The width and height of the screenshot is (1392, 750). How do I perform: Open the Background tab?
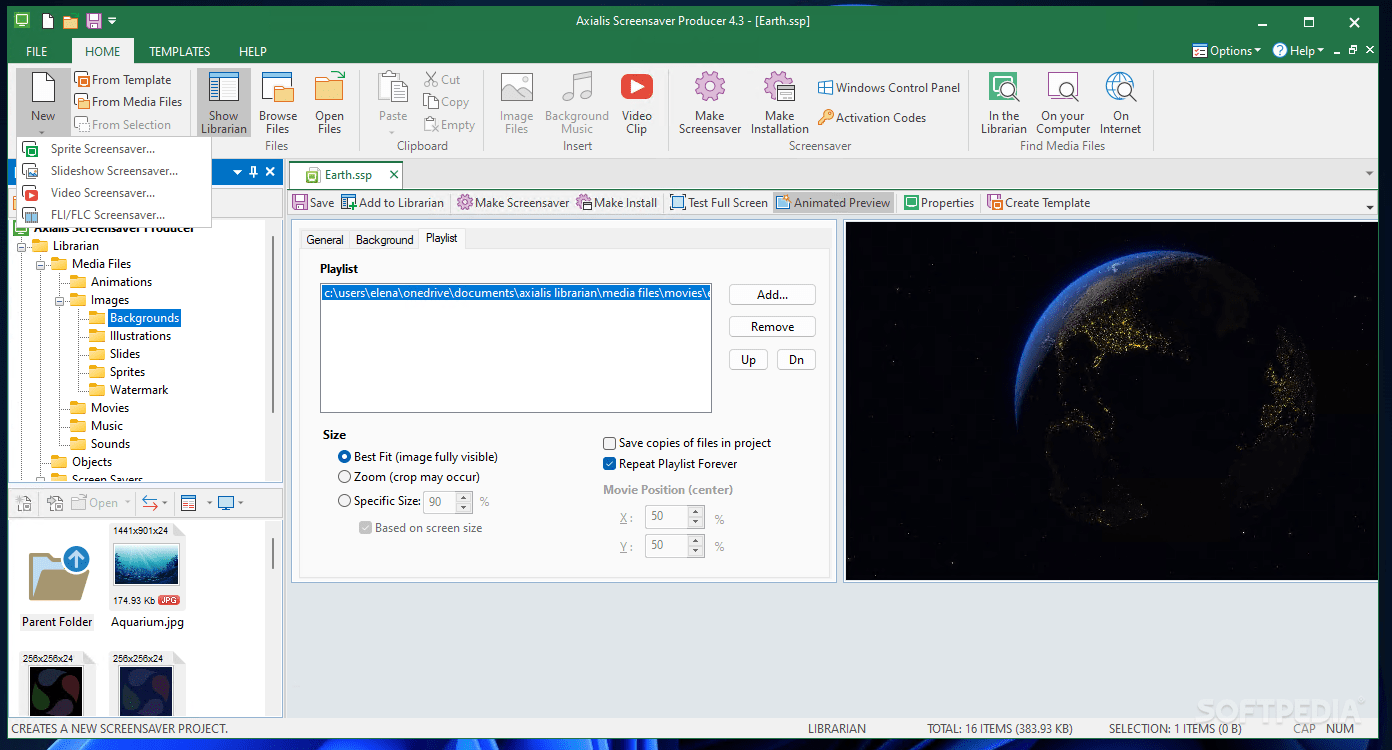(384, 240)
